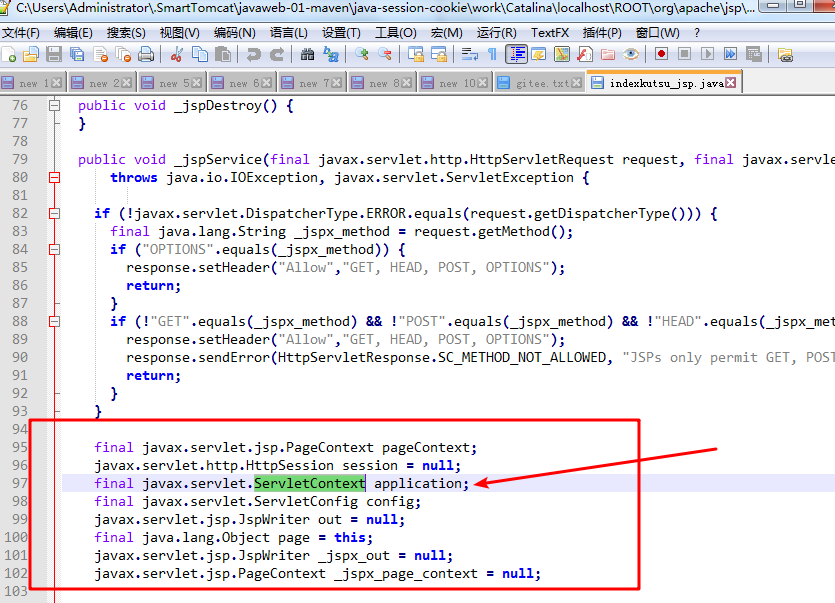Image resolution: width=835 pixels, height=603 pixels.
Task: Open the 编码(N) menu
Action: click(x=234, y=33)
